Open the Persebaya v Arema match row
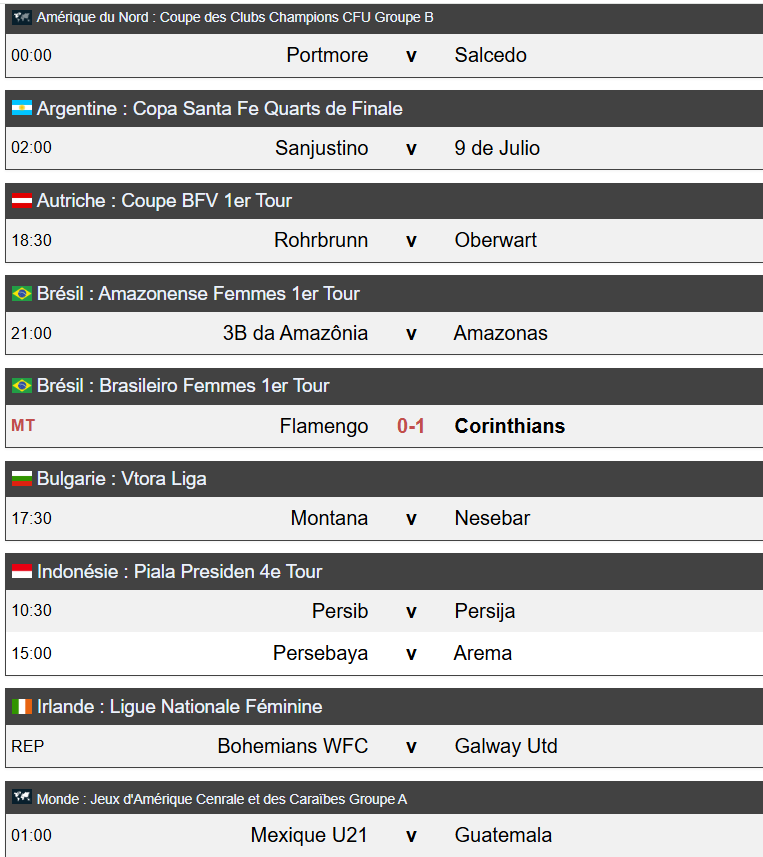763x857 pixels. pyautogui.click(x=384, y=653)
